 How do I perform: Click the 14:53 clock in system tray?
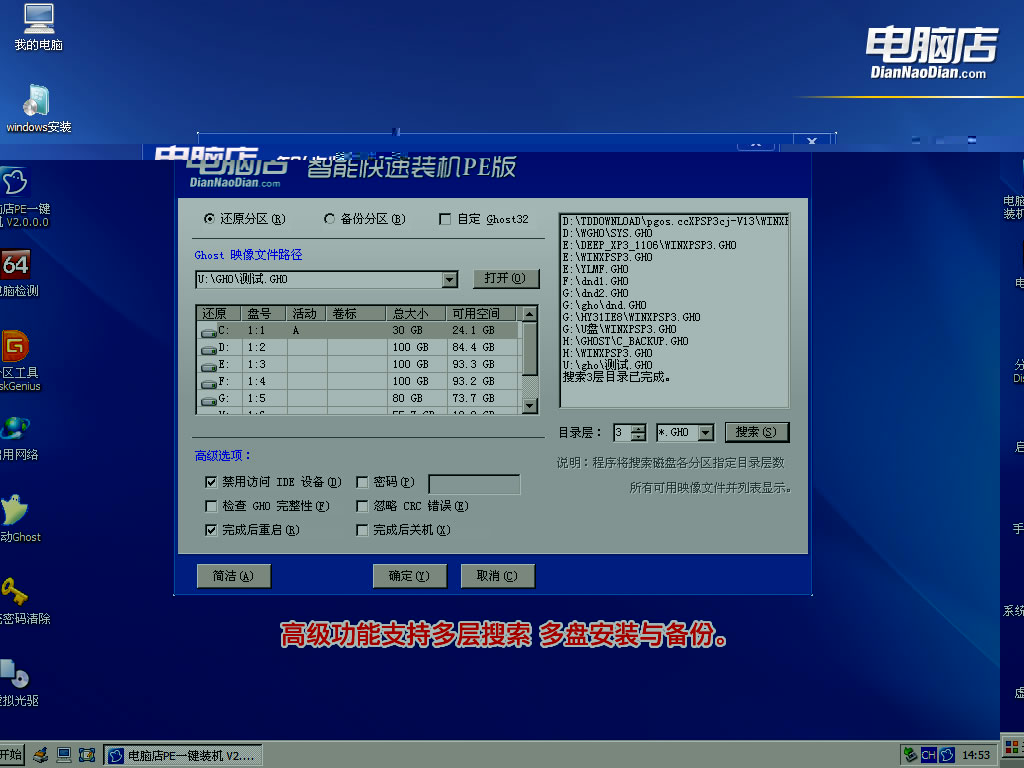(976, 756)
